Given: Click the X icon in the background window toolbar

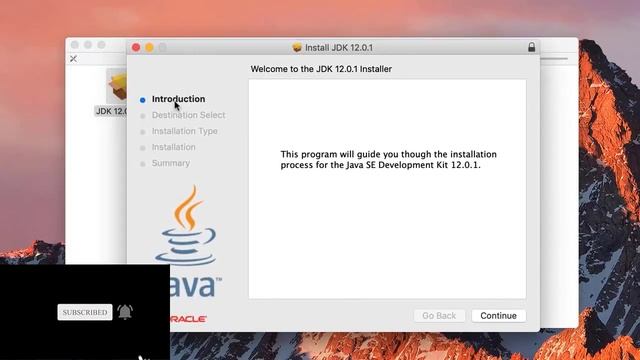Looking at the screenshot, I should coord(73,59).
